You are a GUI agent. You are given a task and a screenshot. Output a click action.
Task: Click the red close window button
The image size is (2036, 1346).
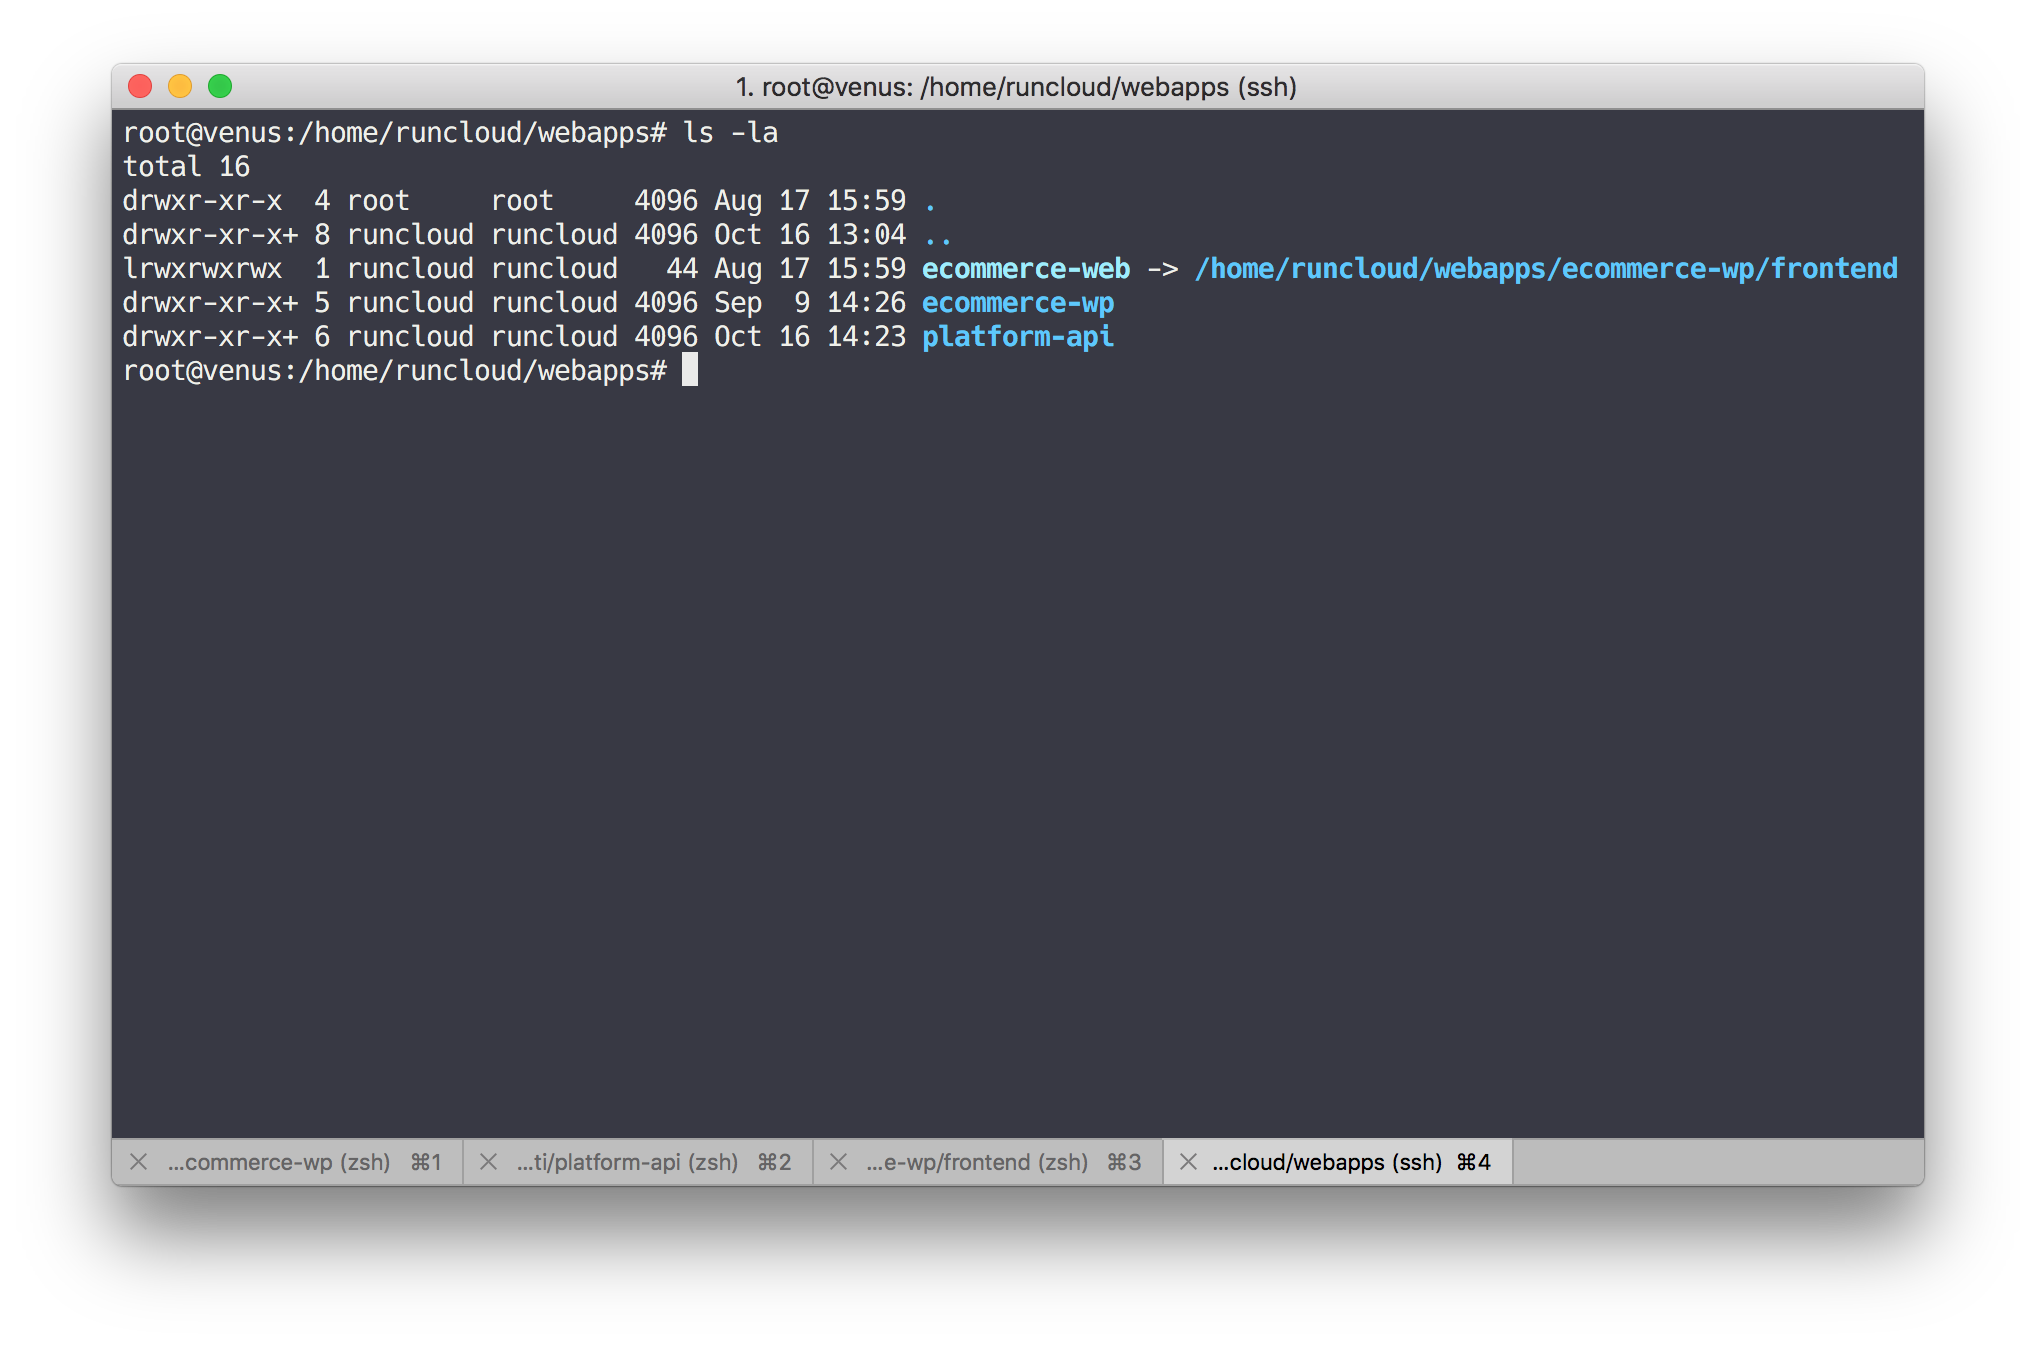click(x=140, y=87)
